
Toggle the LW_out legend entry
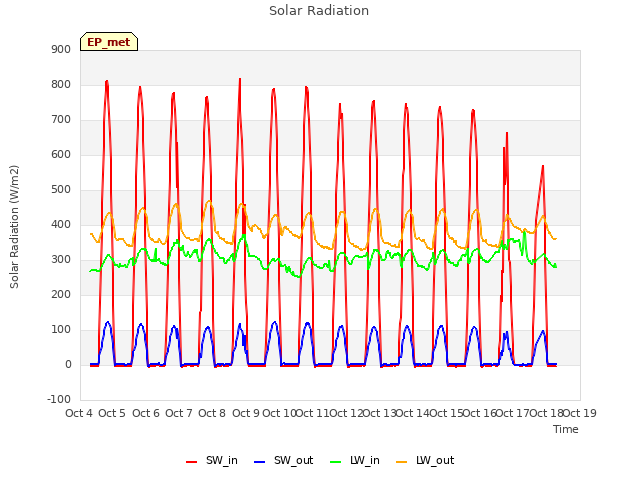[425, 460]
